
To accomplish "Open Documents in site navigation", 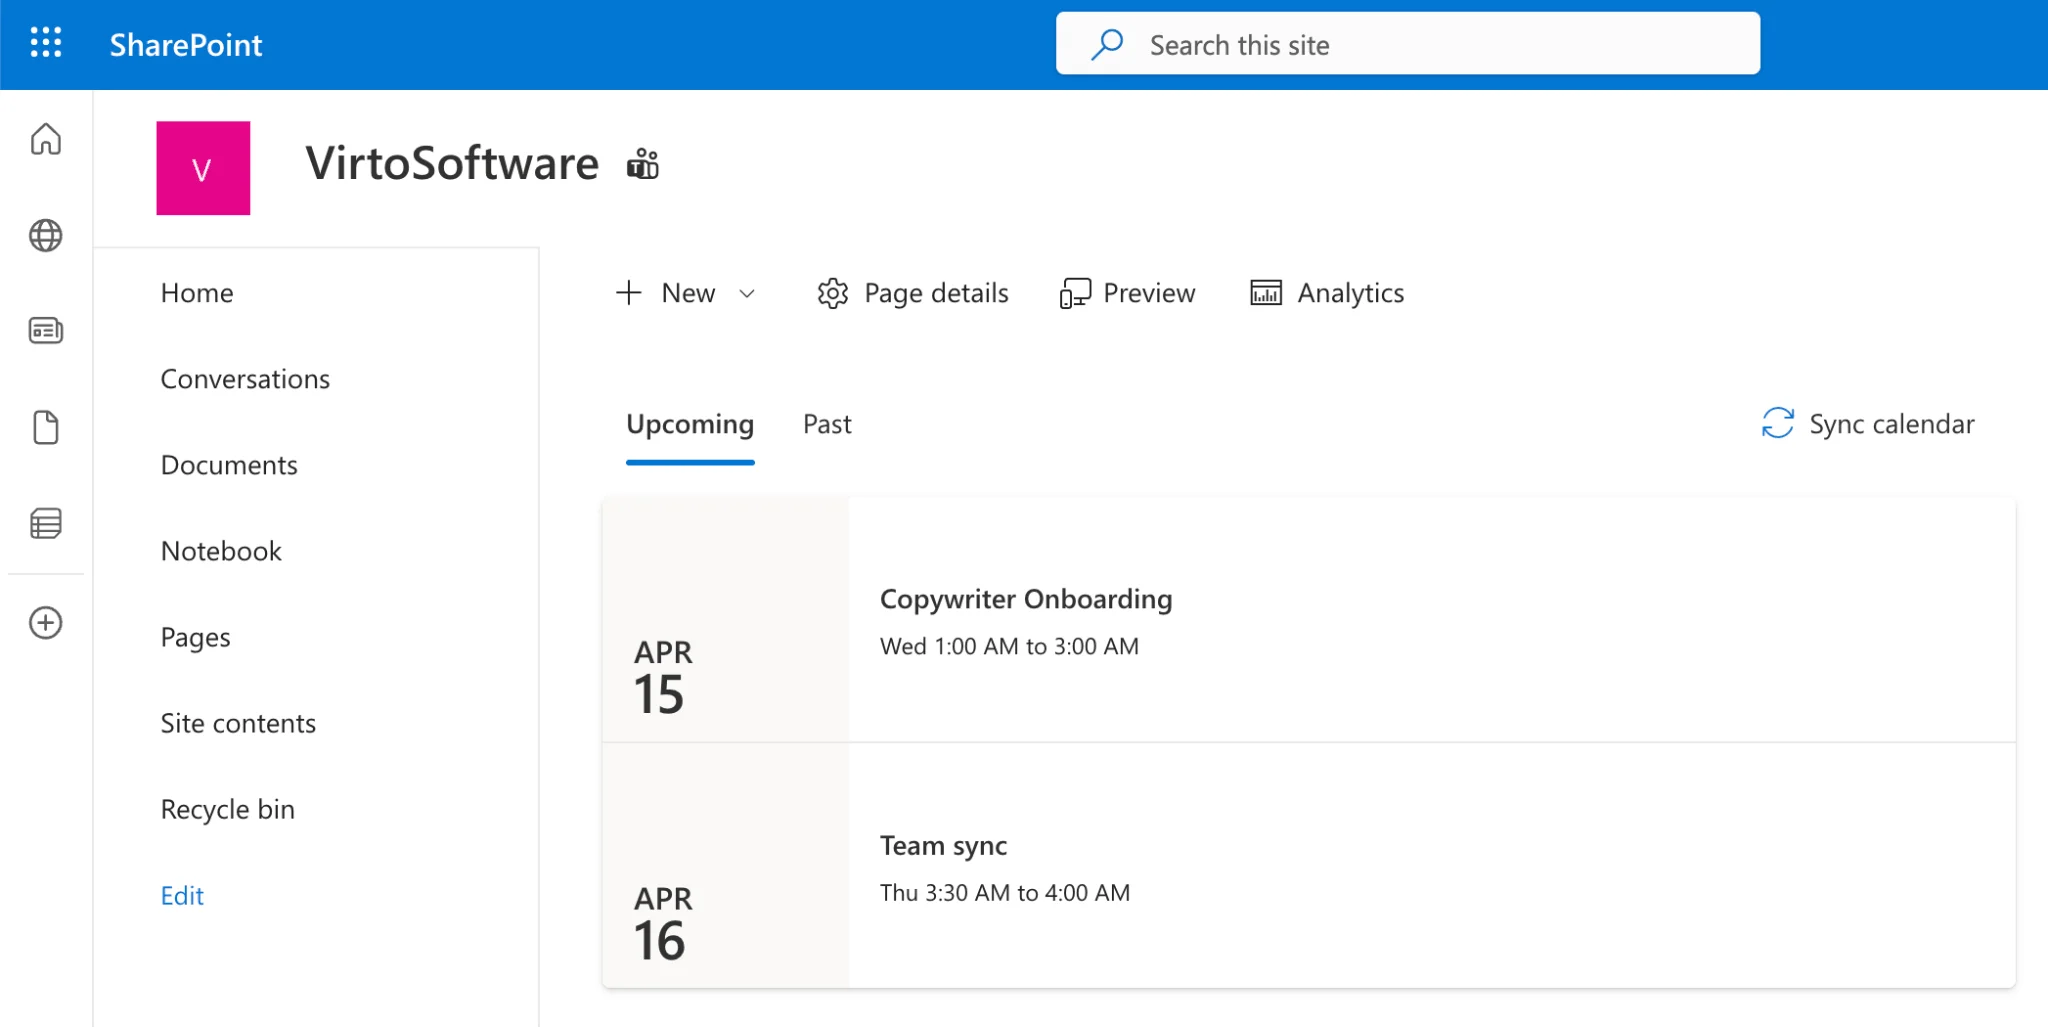I will (229, 465).
